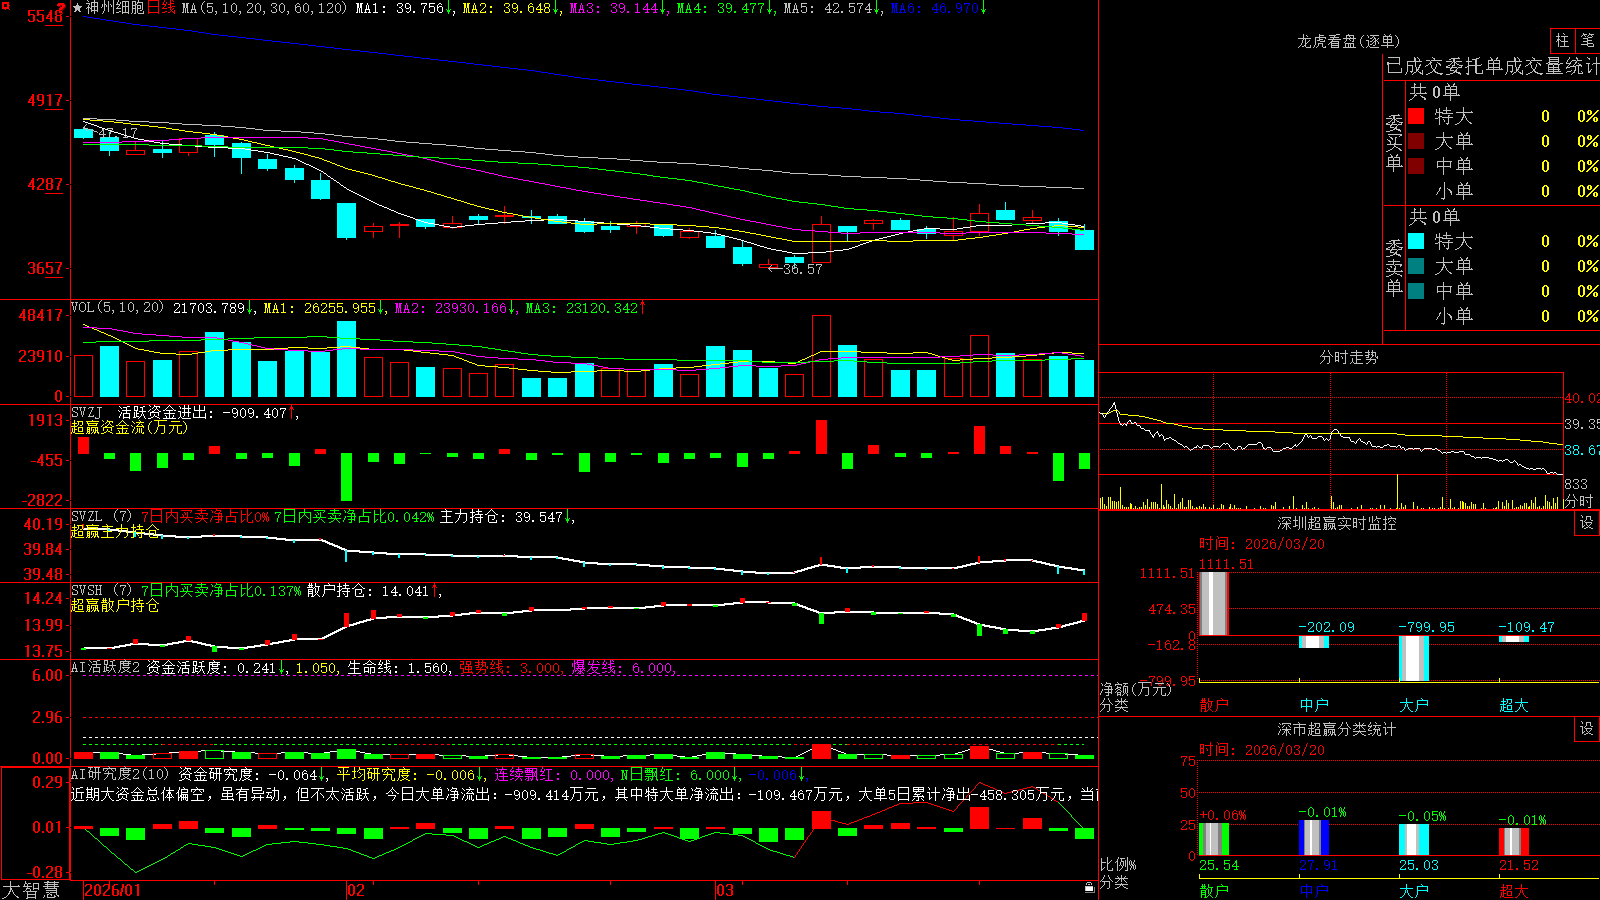Switch to 柱 bar view in 龙虎看盘
Viewport: 1600px width, 900px height.
[x=1562, y=40]
